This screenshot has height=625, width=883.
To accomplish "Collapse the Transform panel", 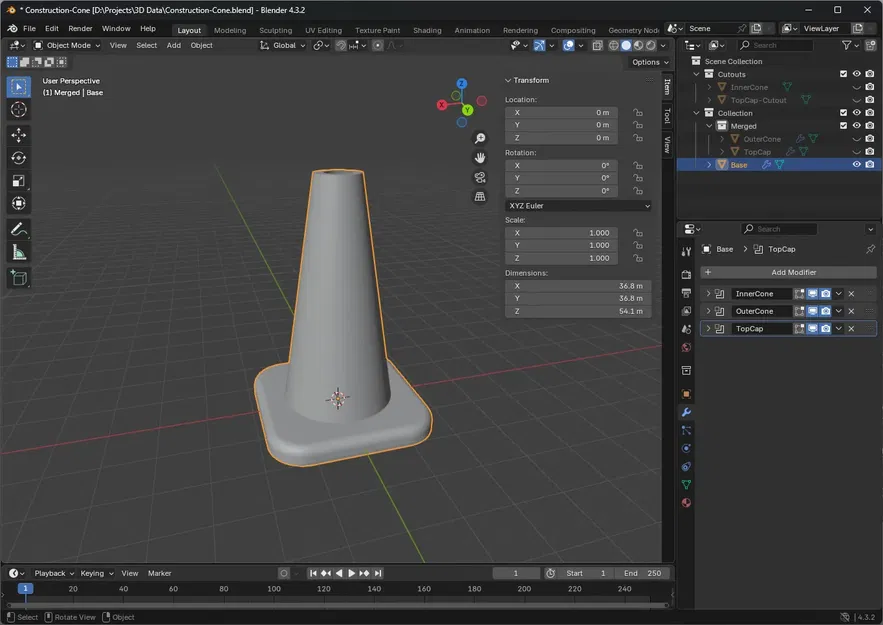I will click(508, 80).
